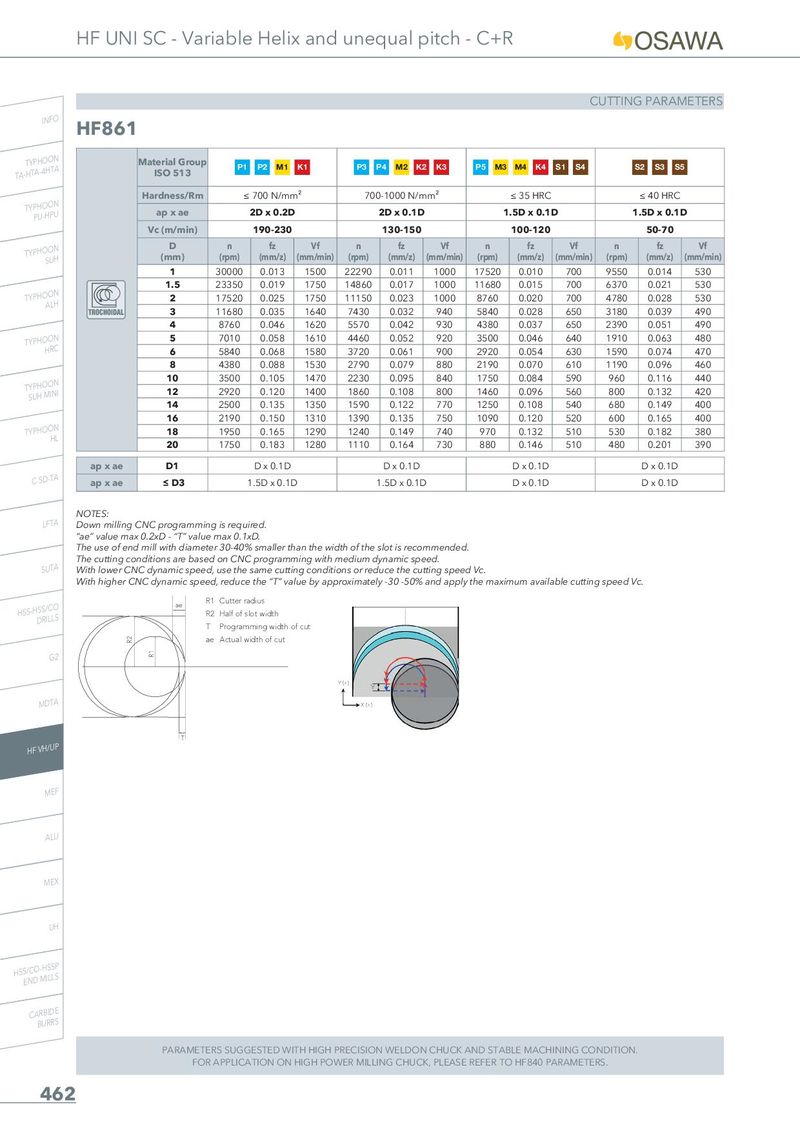Viewport: 800px width, 1132px height.
Task: Select the yellow M1 material badge
Action: point(282,167)
